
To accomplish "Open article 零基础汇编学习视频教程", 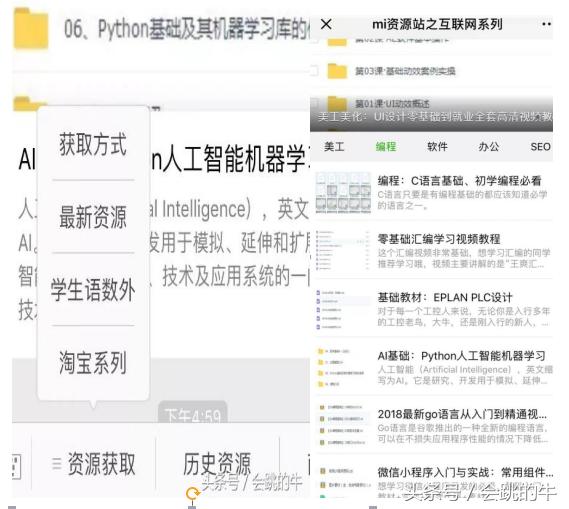I will point(434,251).
